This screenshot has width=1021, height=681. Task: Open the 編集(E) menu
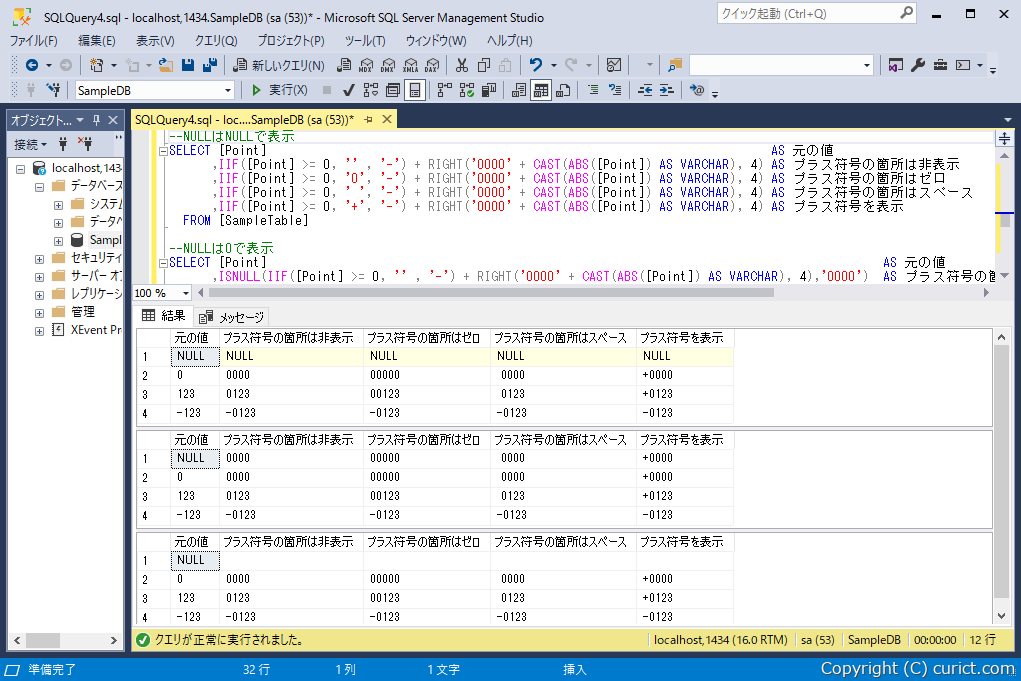coord(96,40)
